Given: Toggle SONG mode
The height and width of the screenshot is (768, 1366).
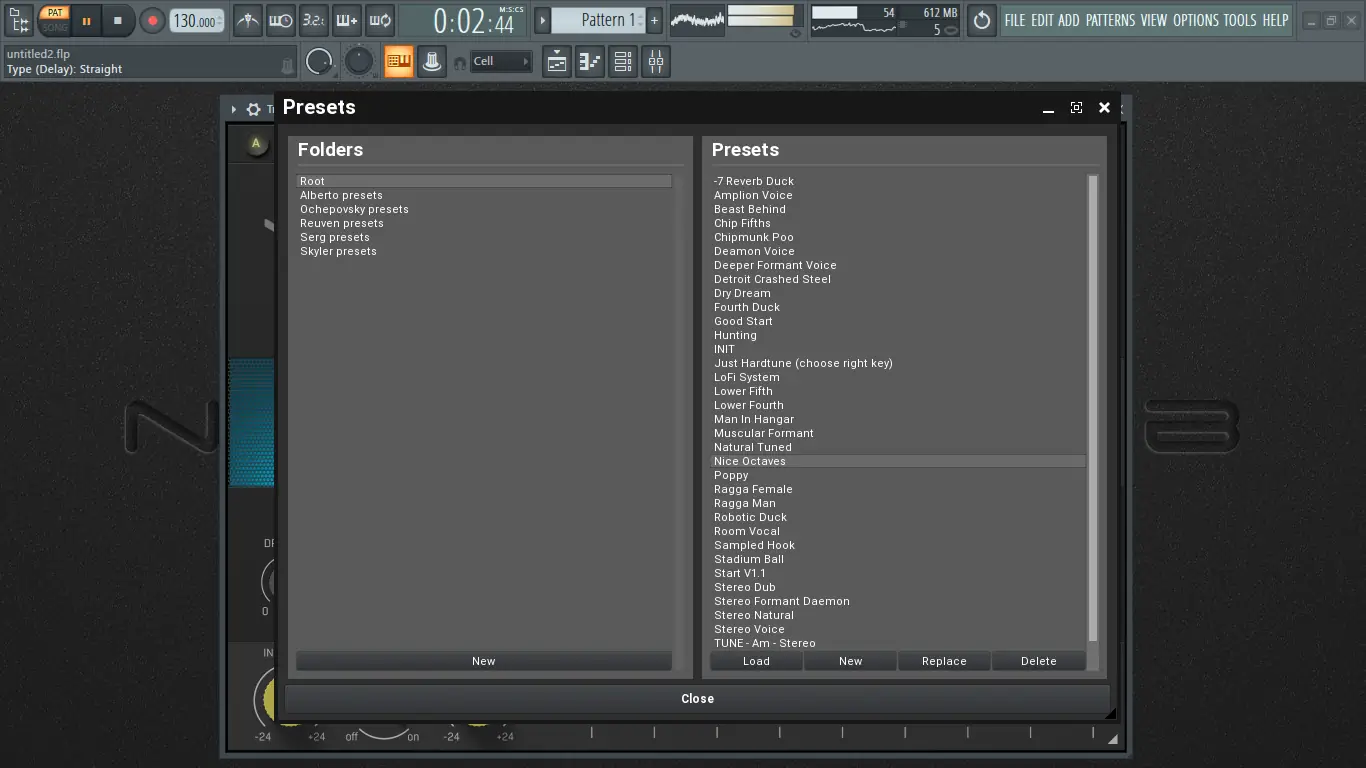Looking at the screenshot, I should click(55, 27).
